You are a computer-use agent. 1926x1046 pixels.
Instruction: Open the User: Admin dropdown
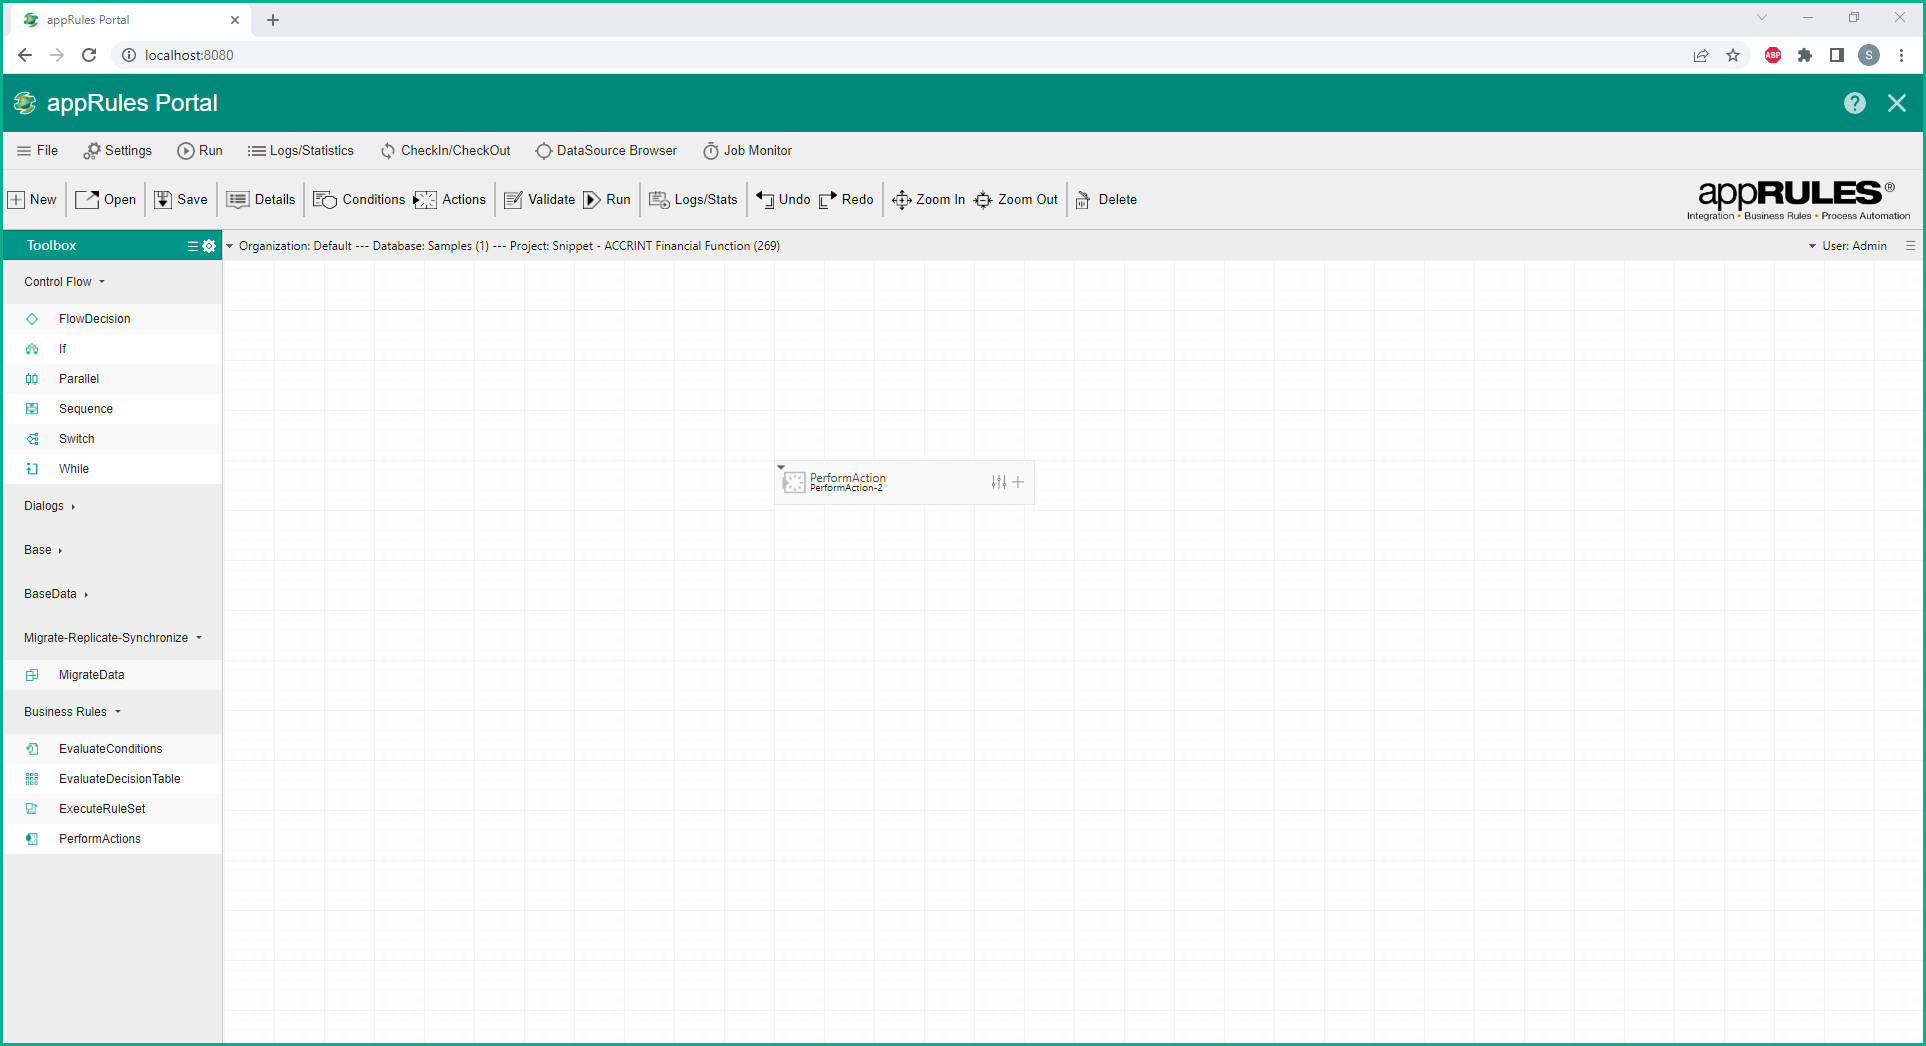click(x=1847, y=246)
